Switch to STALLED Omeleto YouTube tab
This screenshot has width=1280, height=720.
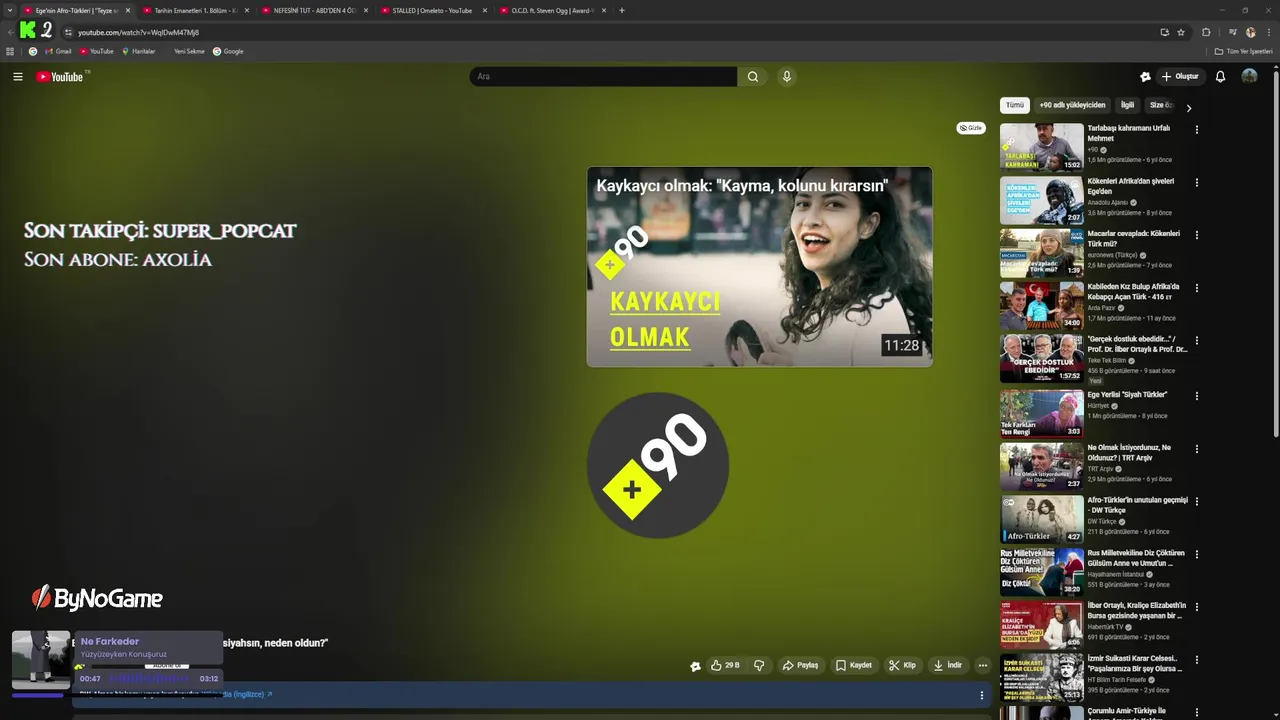pos(432,10)
